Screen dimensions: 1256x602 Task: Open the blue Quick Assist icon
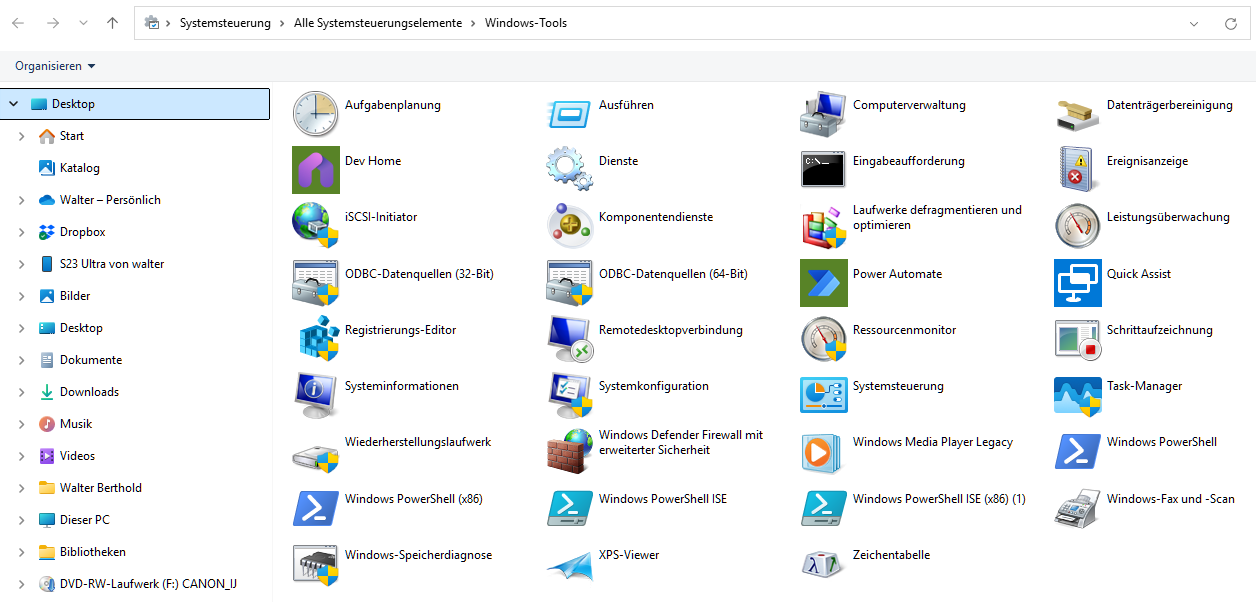1078,283
